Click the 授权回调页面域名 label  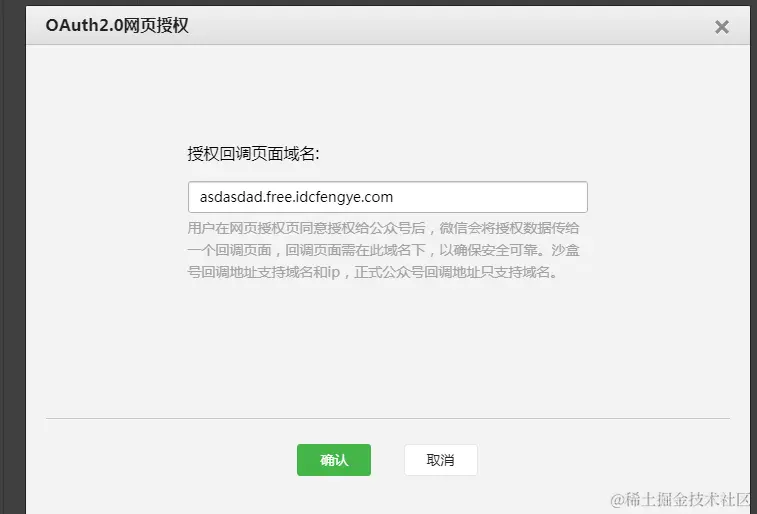click(x=253, y=154)
